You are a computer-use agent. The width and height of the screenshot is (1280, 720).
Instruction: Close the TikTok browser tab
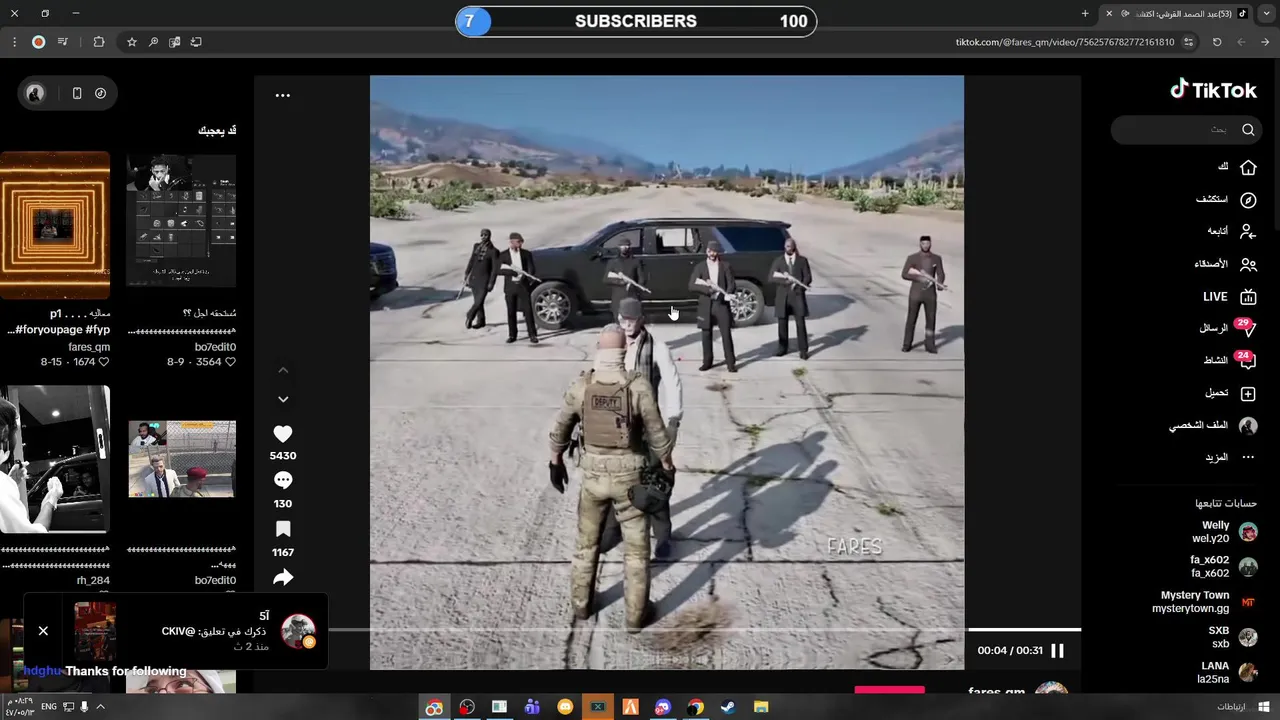click(1109, 13)
